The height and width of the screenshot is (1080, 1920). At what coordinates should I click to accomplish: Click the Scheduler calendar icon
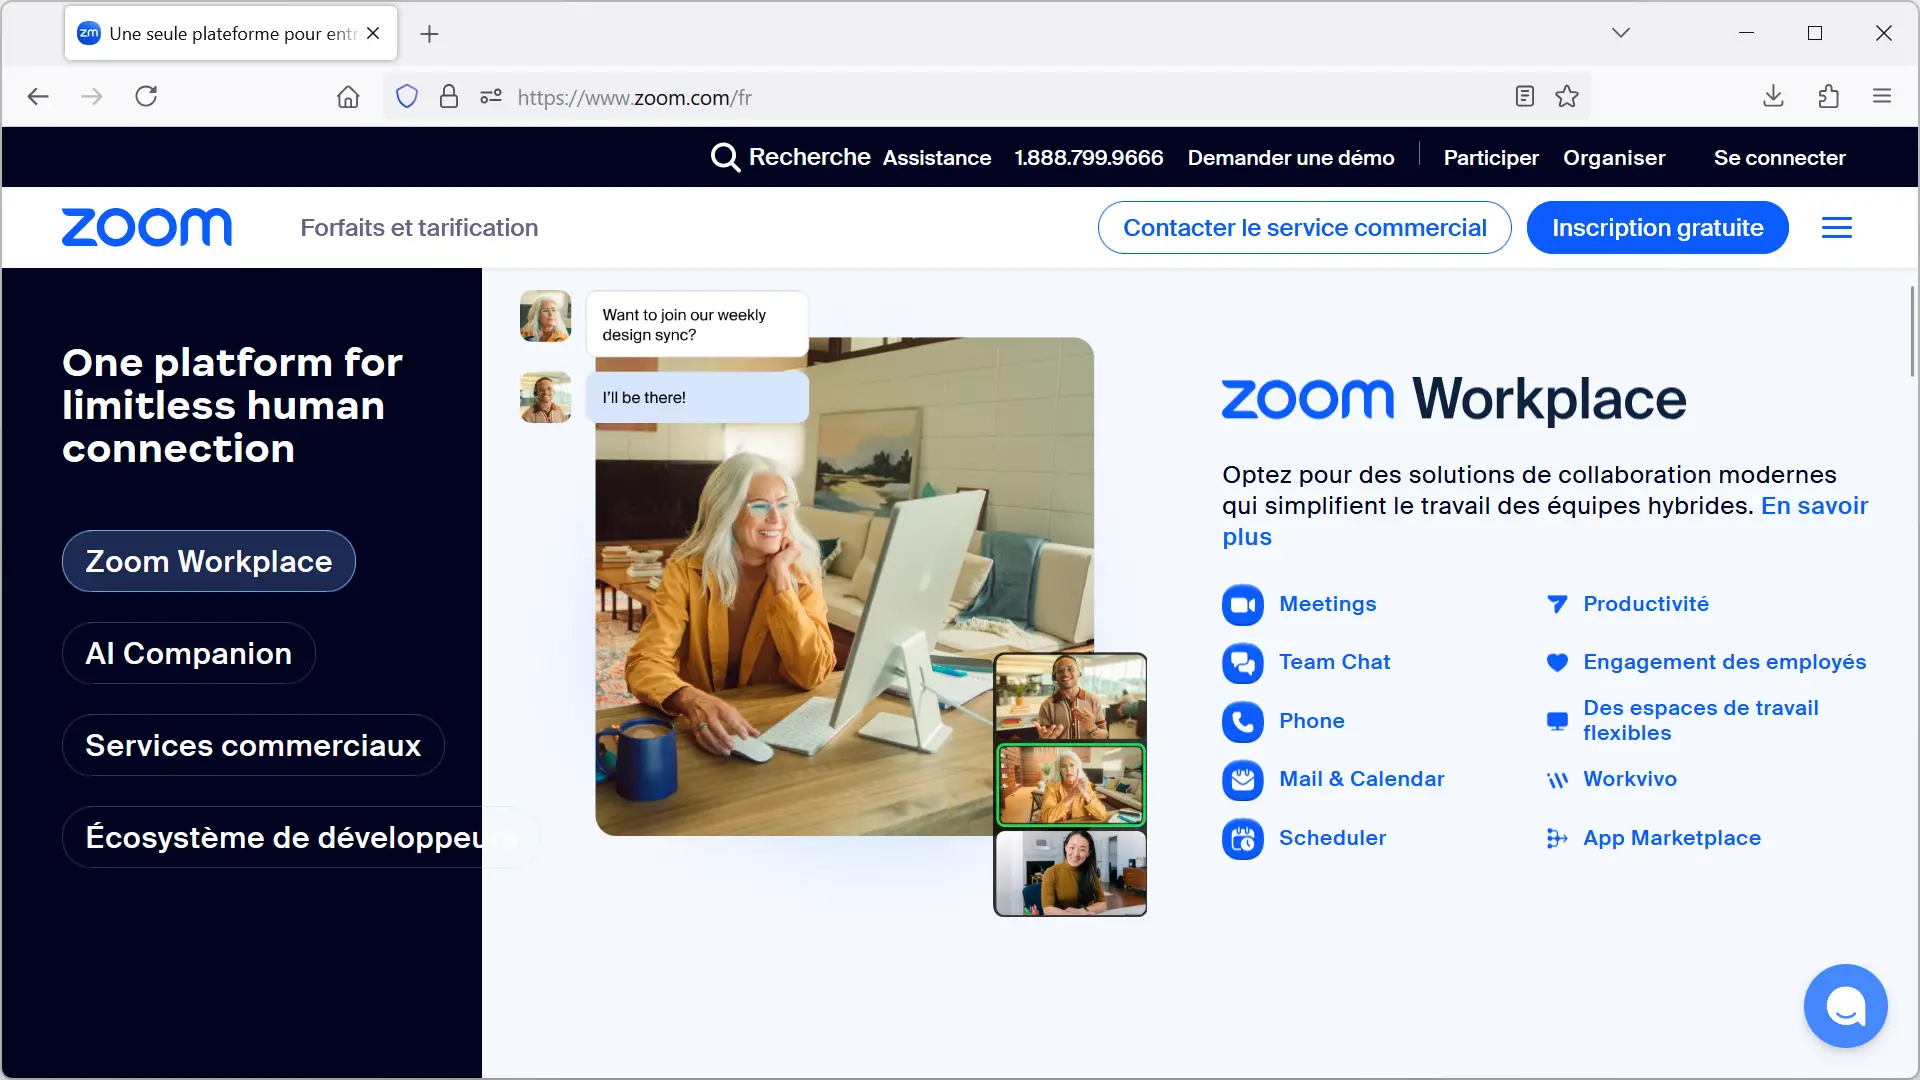point(1243,839)
